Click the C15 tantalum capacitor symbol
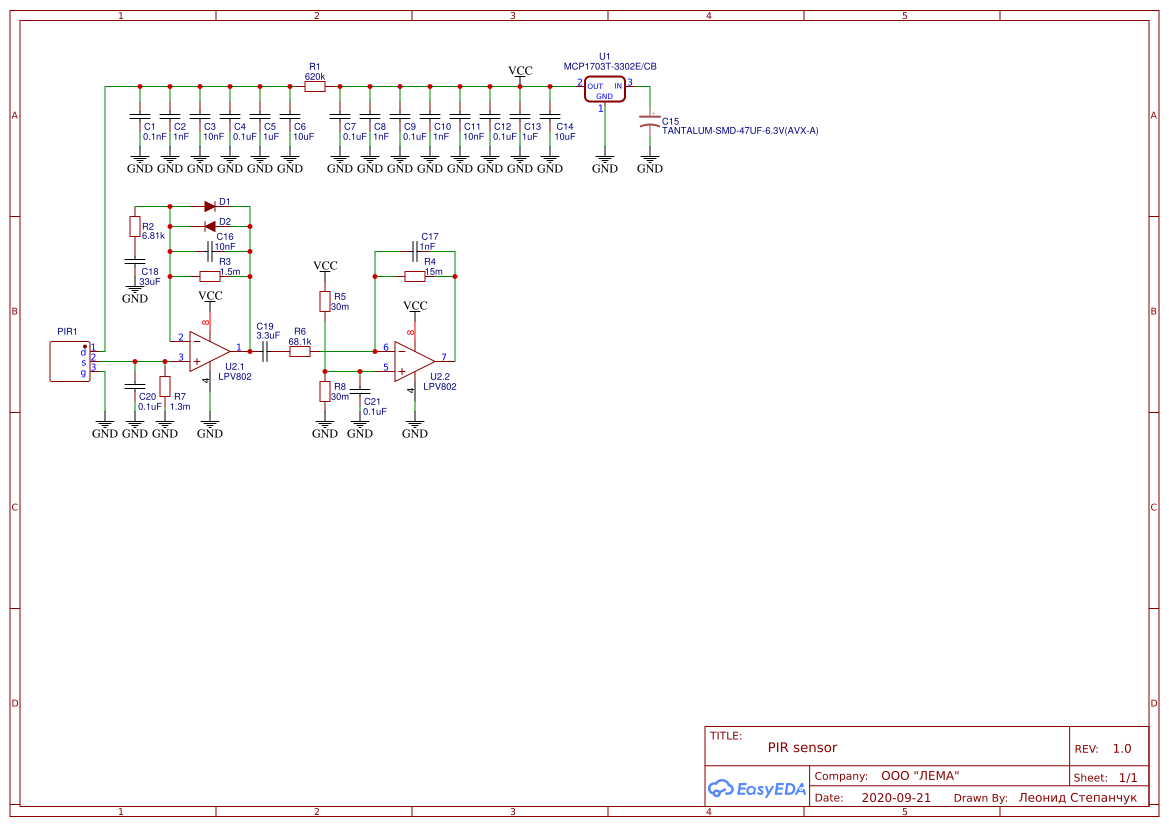This screenshot has width=1169, height=827. coord(649,123)
